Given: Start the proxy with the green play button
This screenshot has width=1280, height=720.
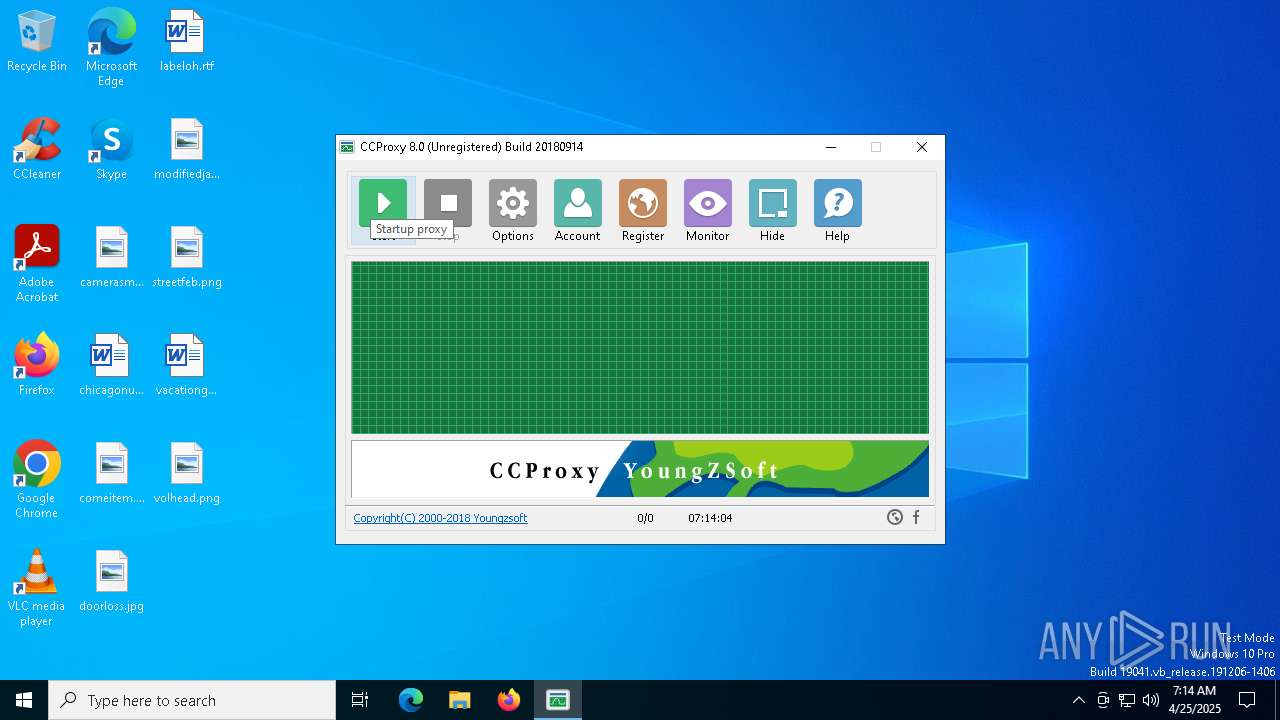Looking at the screenshot, I should [383, 203].
